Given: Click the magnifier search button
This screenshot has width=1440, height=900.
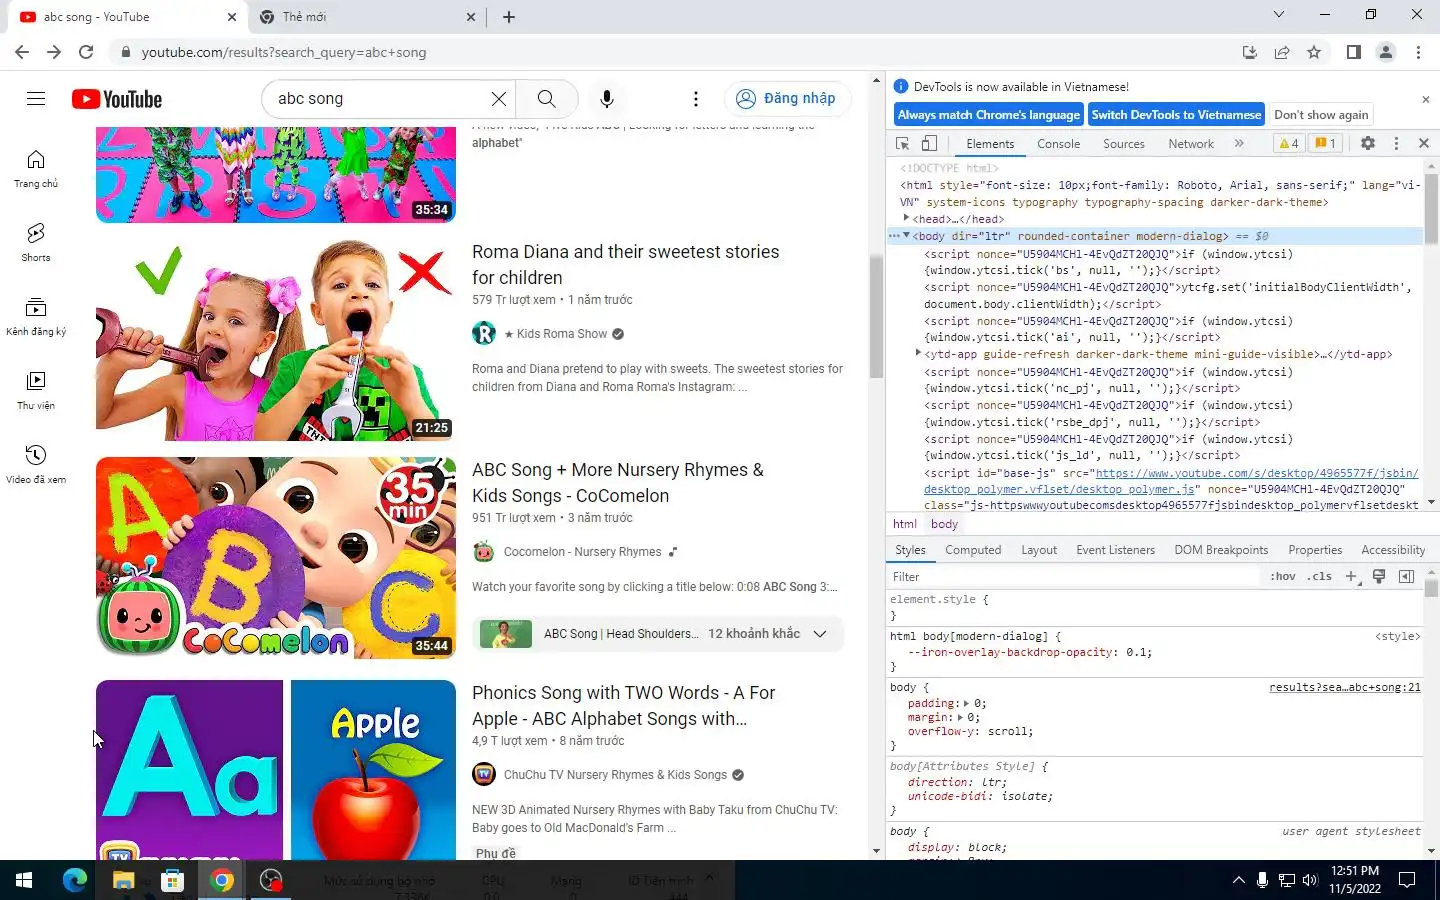Looking at the screenshot, I should coord(547,98).
